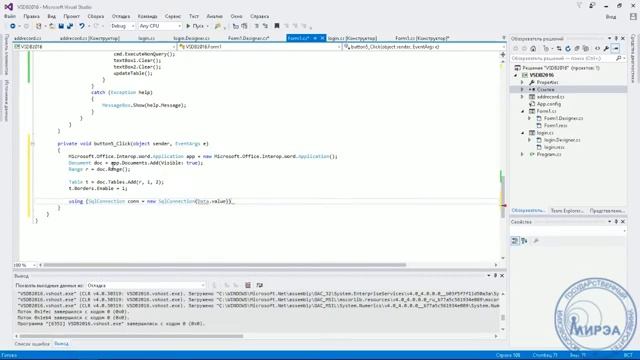Close the Form1.cs active tab
The image size is (640, 360).
click(x=322, y=38)
